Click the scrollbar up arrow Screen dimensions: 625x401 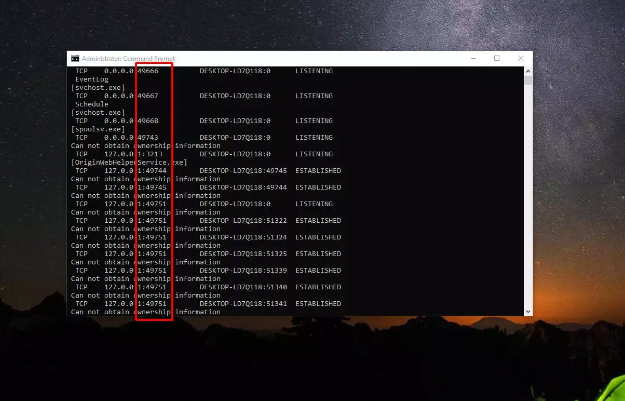528,71
